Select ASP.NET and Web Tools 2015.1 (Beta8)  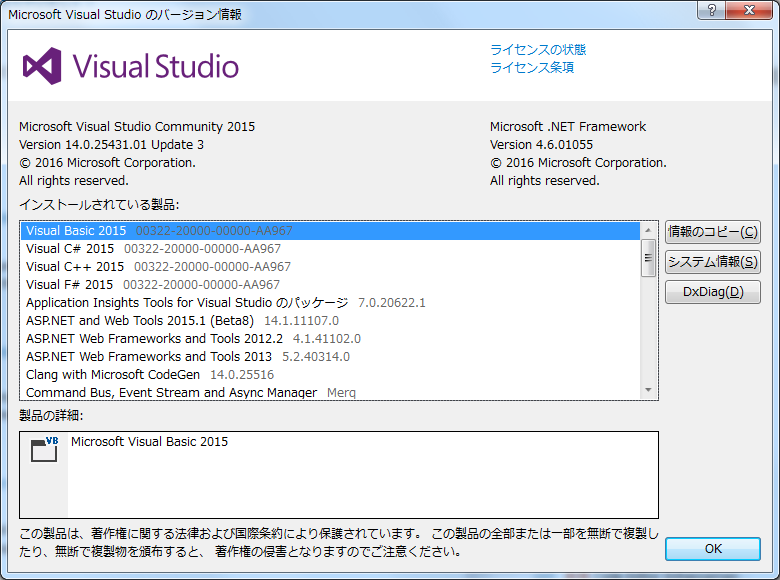tap(330, 321)
